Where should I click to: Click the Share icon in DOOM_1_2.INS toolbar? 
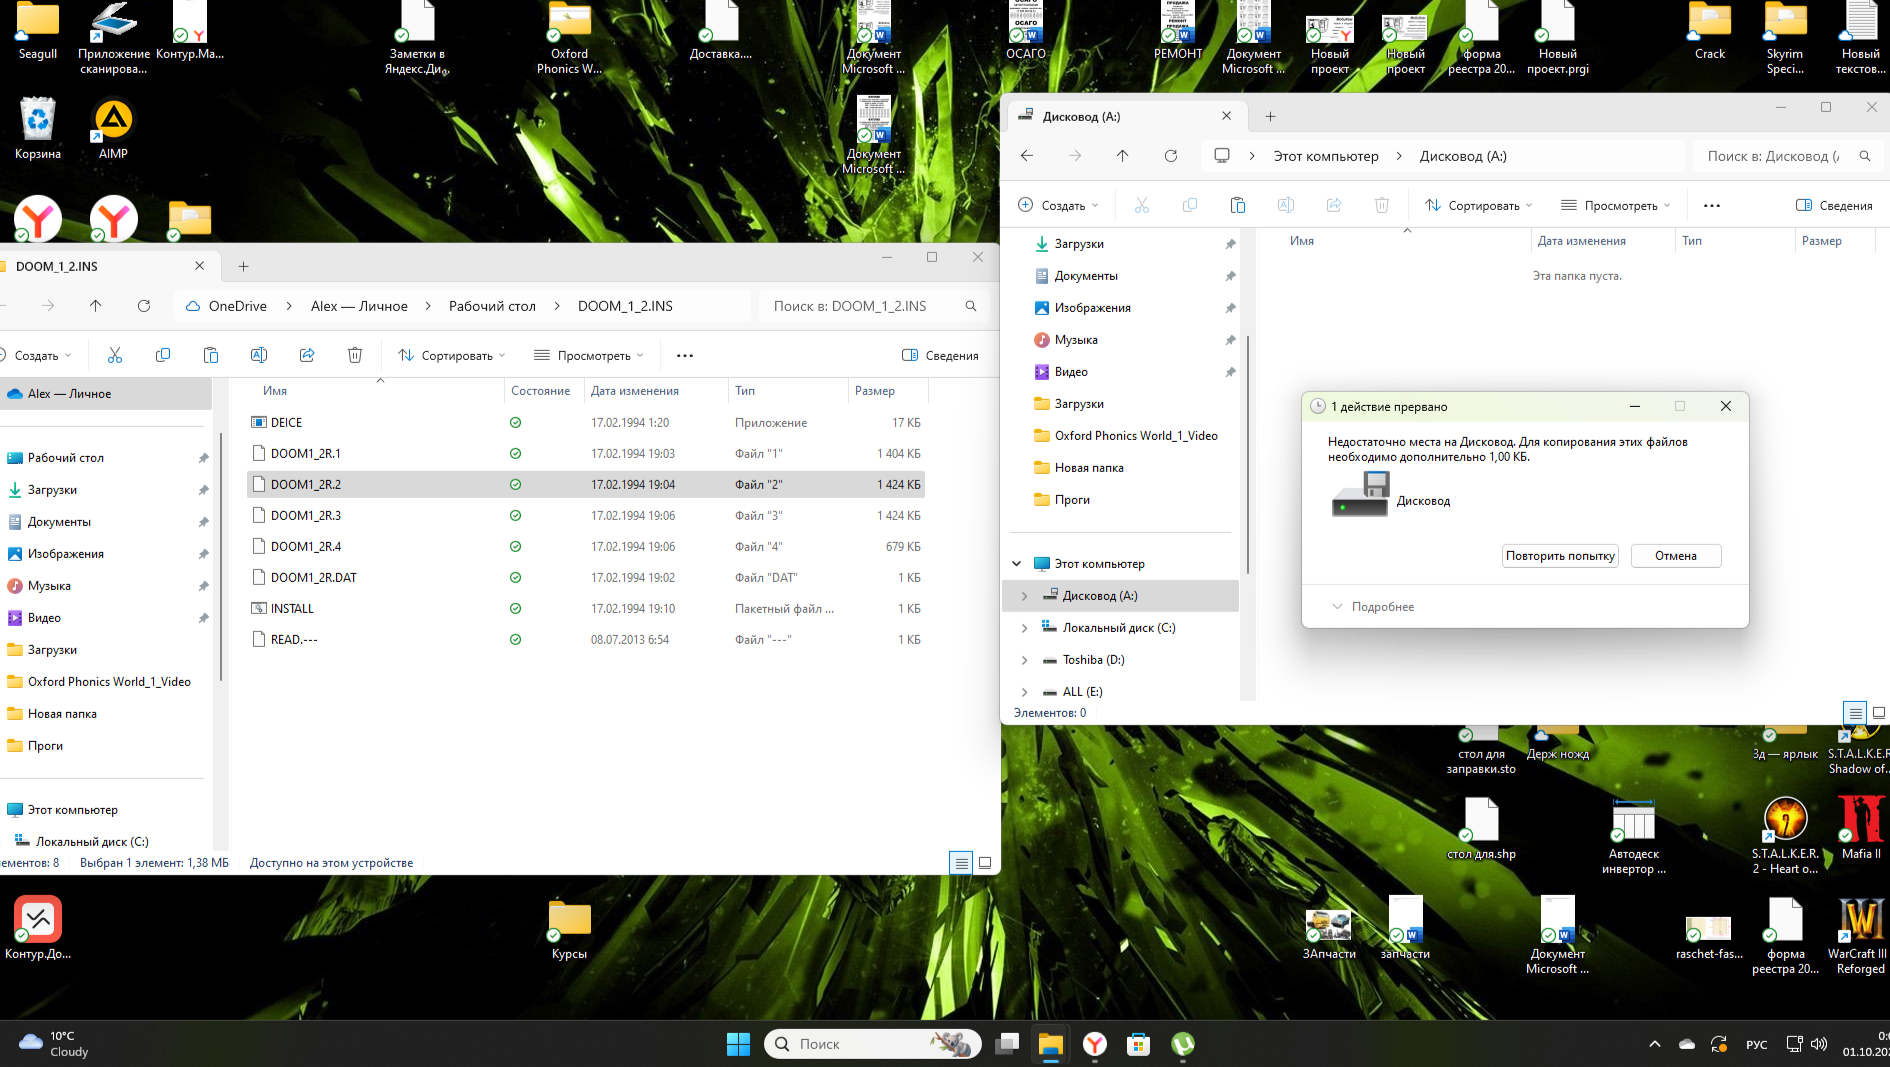pos(307,355)
